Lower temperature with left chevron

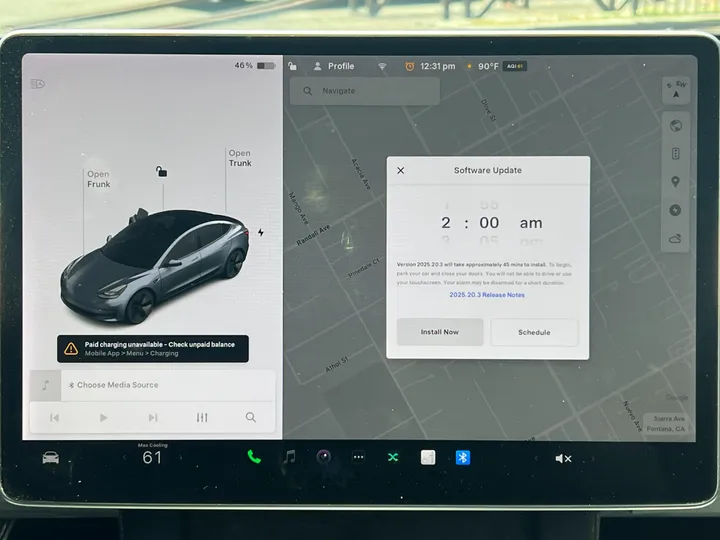(124, 457)
